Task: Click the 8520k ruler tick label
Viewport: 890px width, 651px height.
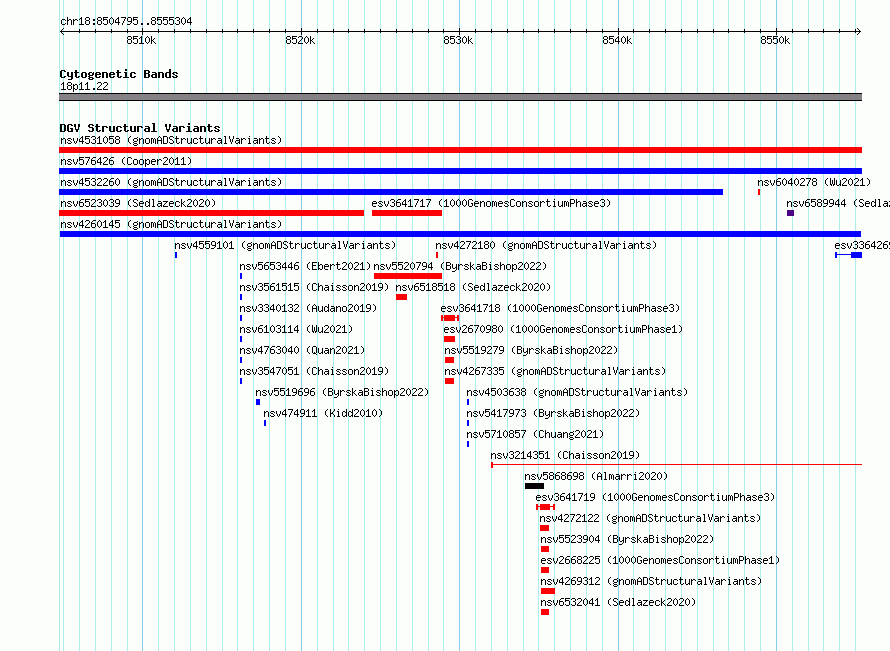Action: point(300,40)
